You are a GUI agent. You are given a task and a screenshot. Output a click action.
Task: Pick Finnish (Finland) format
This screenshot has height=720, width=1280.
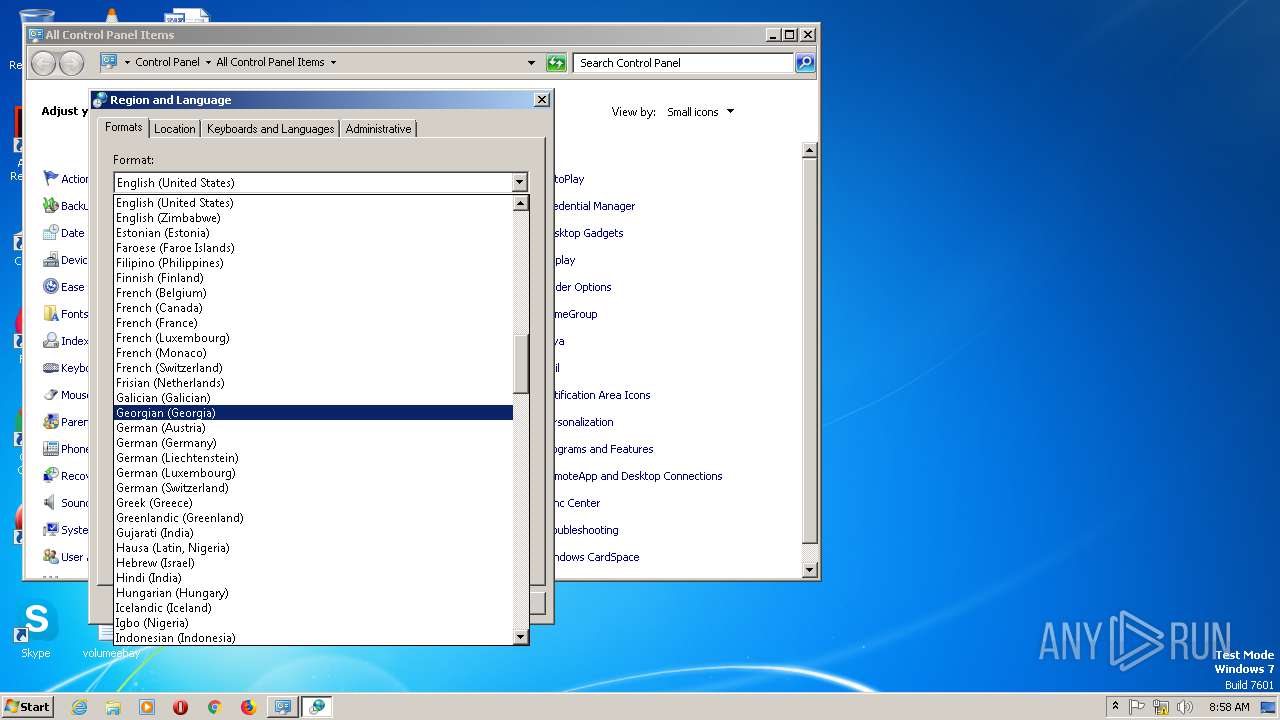coord(313,278)
